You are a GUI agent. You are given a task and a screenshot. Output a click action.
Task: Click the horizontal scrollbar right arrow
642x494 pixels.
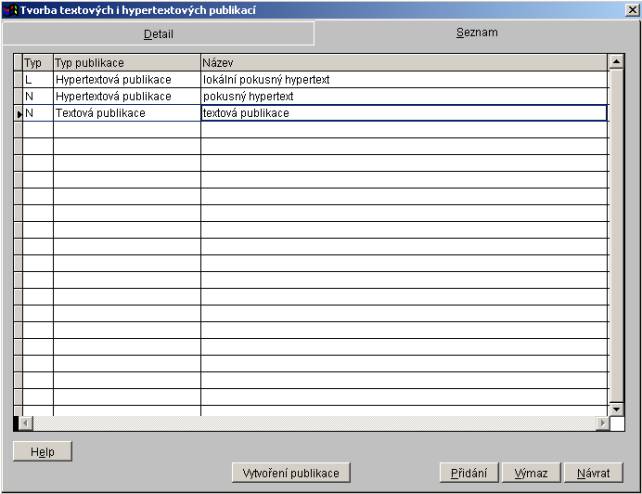click(x=601, y=423)
